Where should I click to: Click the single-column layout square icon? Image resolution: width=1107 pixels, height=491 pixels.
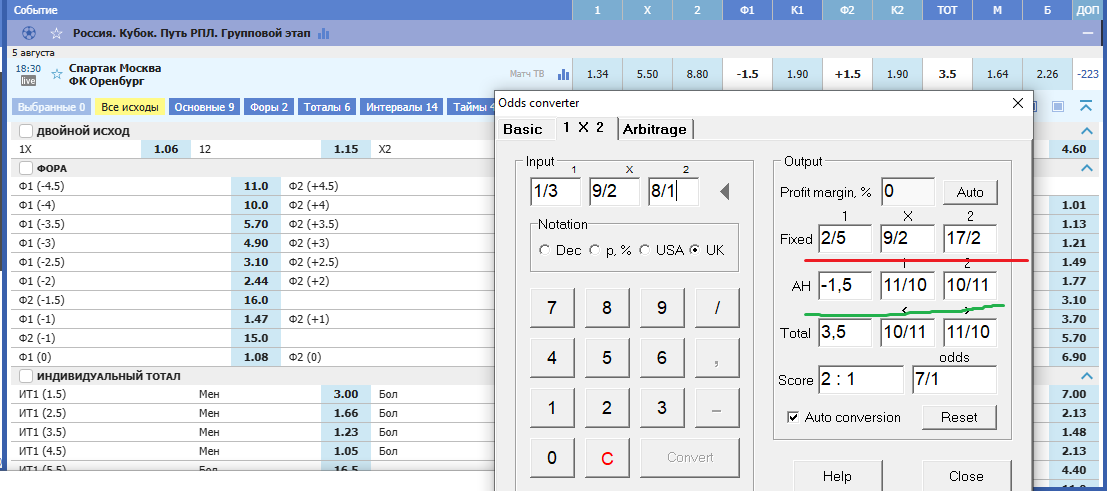[1058, 107]
